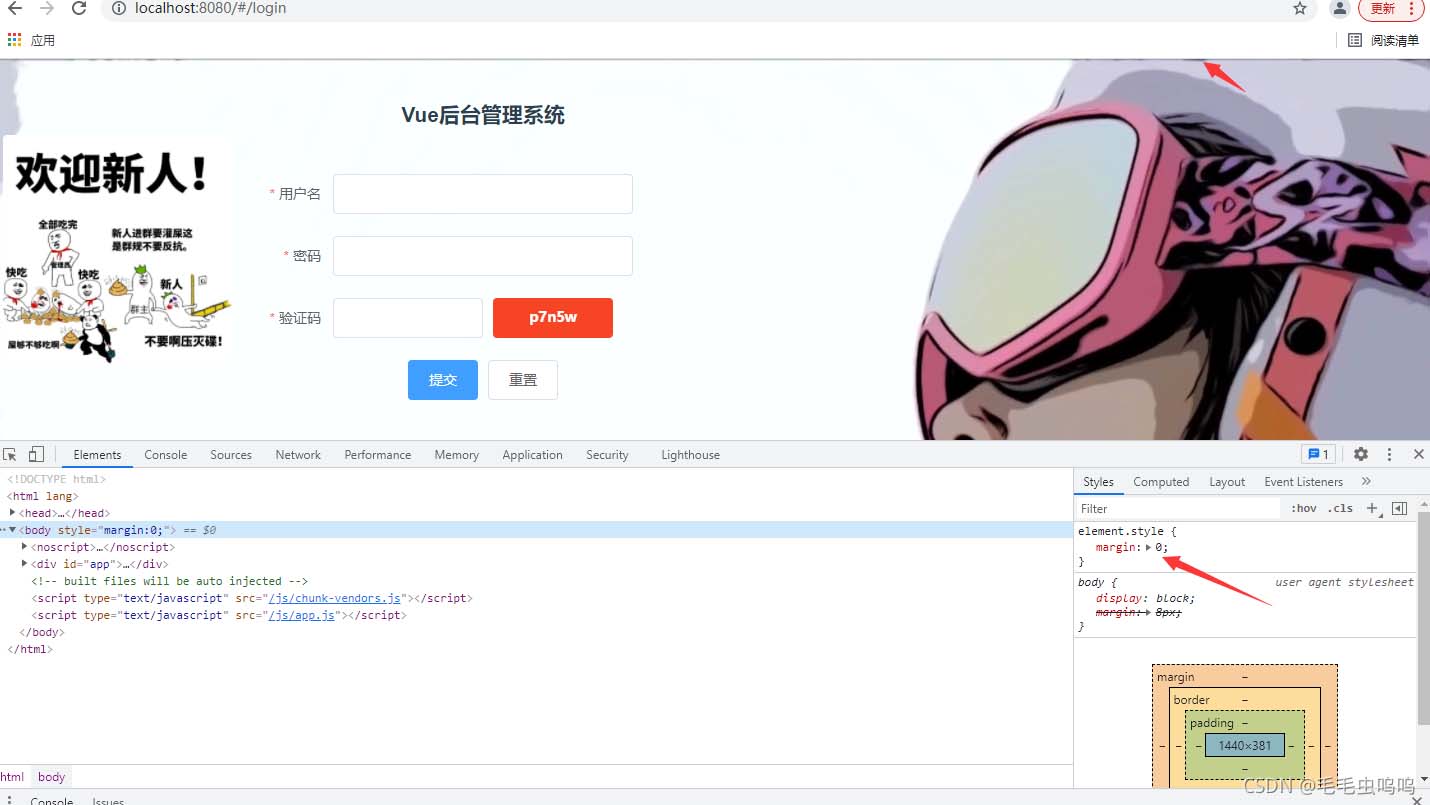Switch to the Memory tab
The image size is (1430, 805).
tap(457, 455)
